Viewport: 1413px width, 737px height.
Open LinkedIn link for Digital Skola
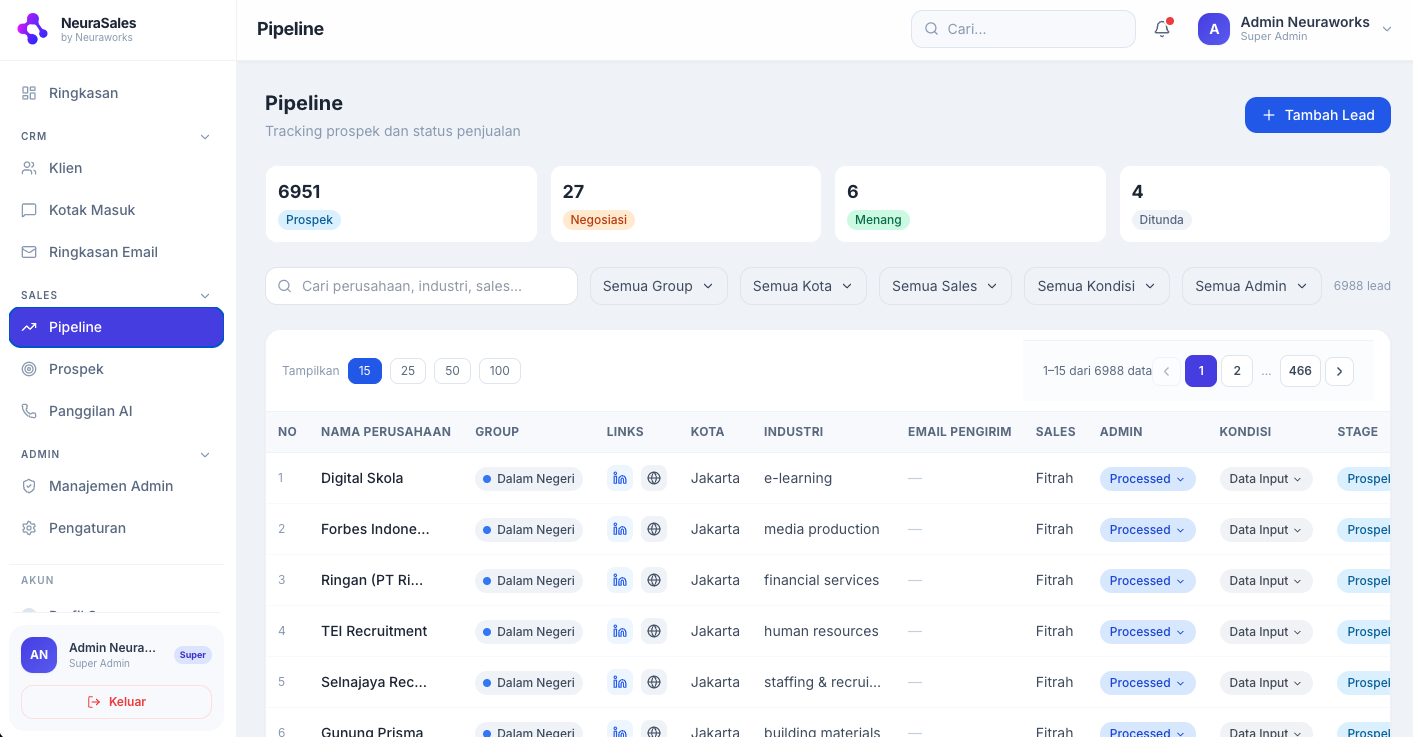click(x=620, y=478)
